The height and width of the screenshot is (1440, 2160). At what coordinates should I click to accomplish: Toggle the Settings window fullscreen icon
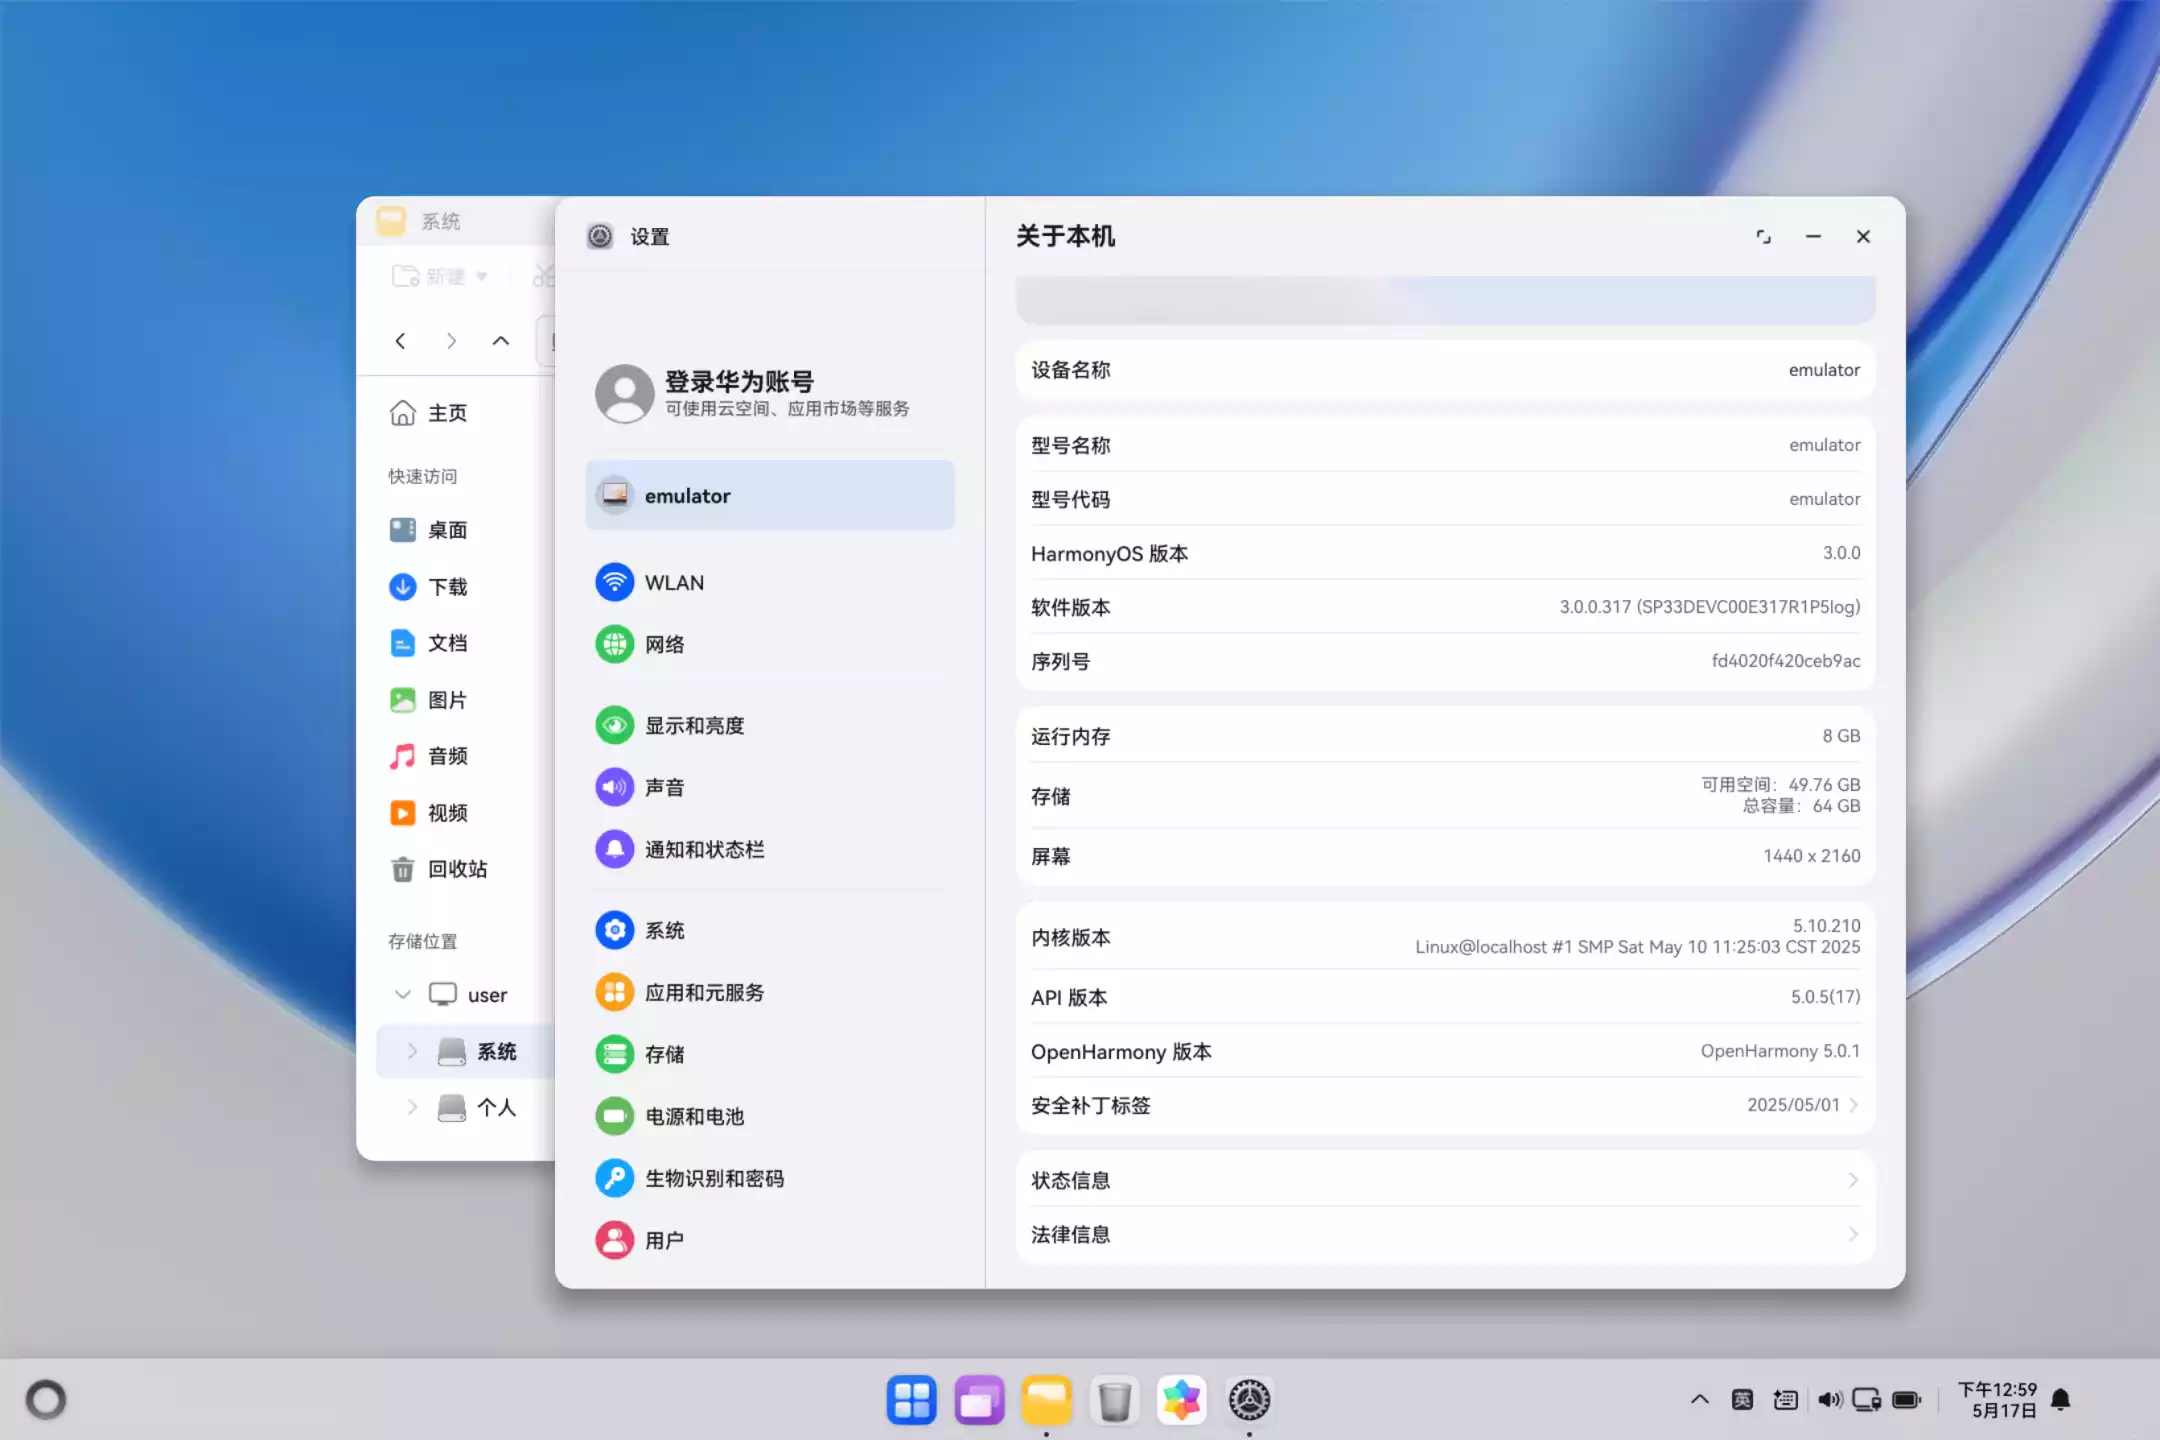pyautogui.click(x=1763, y=236)
